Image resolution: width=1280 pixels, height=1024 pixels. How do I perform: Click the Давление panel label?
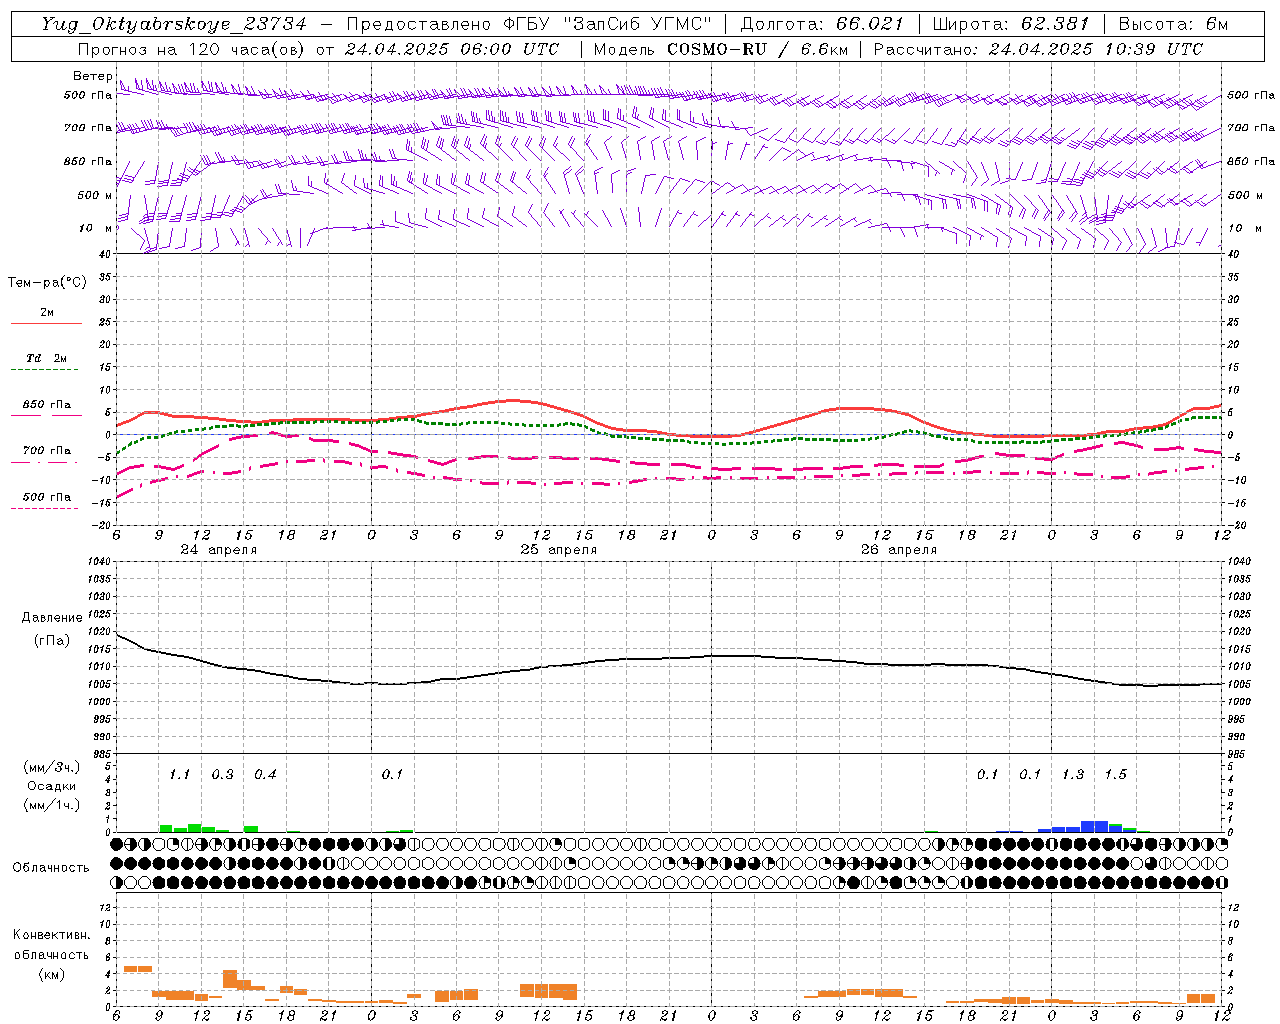tap(52, 618)
